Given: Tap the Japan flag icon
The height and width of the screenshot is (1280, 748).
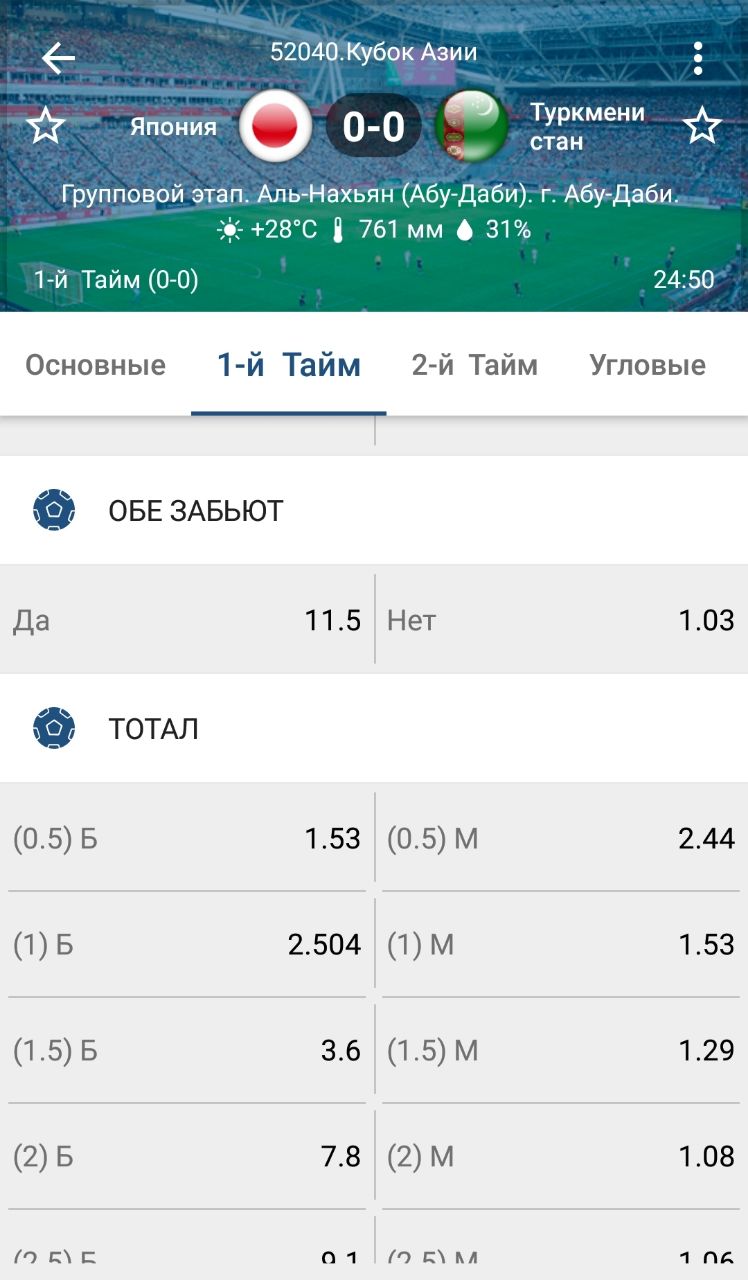Looking at the screenshot, I should point(275,127).
